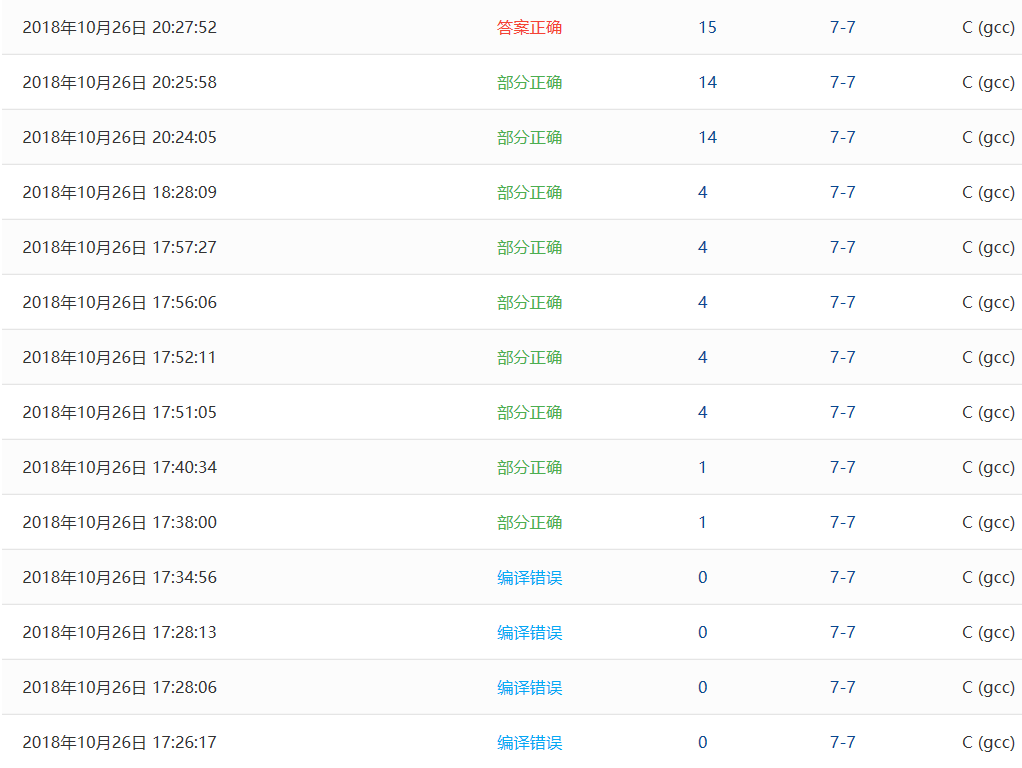1022x768 pixels.
Task: Click score 14 in the 20:25:58 row
Action: [x=707, y=82]
